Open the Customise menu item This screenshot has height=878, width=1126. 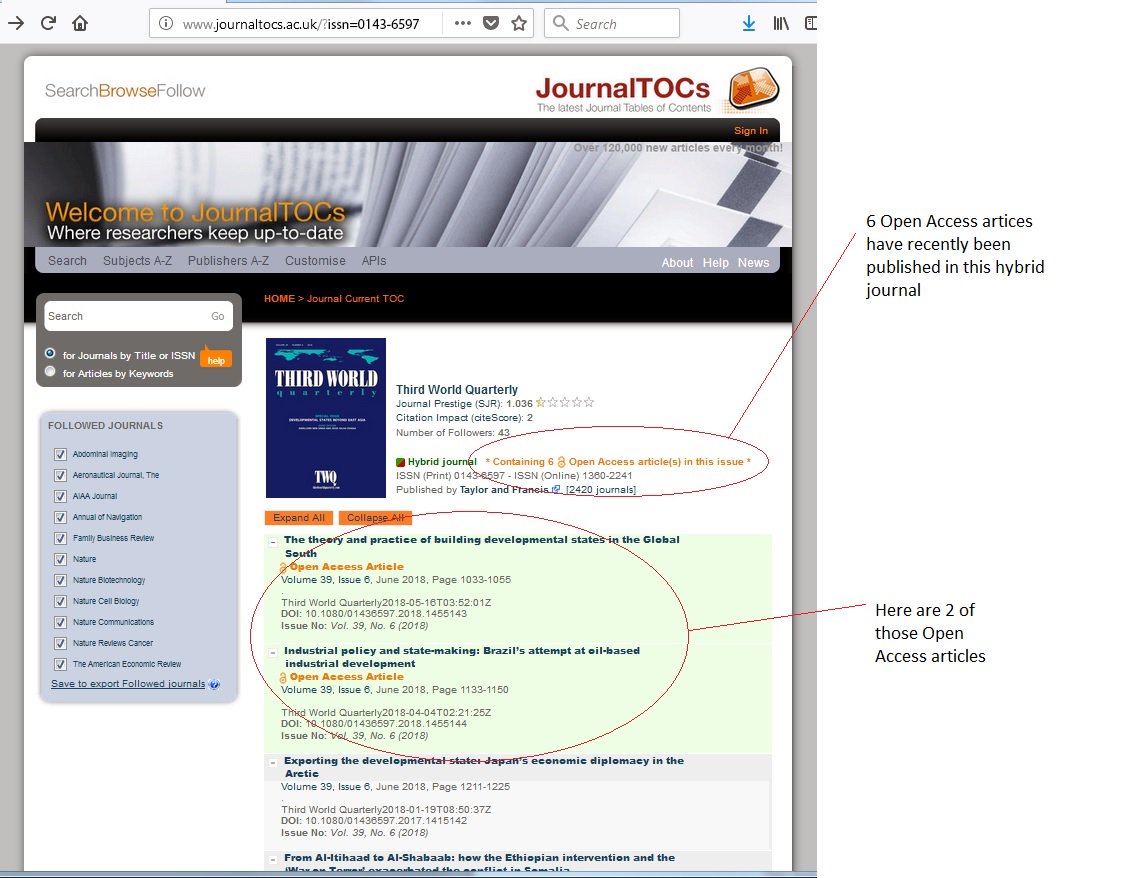pyautogui.click(x=315, y=261)
